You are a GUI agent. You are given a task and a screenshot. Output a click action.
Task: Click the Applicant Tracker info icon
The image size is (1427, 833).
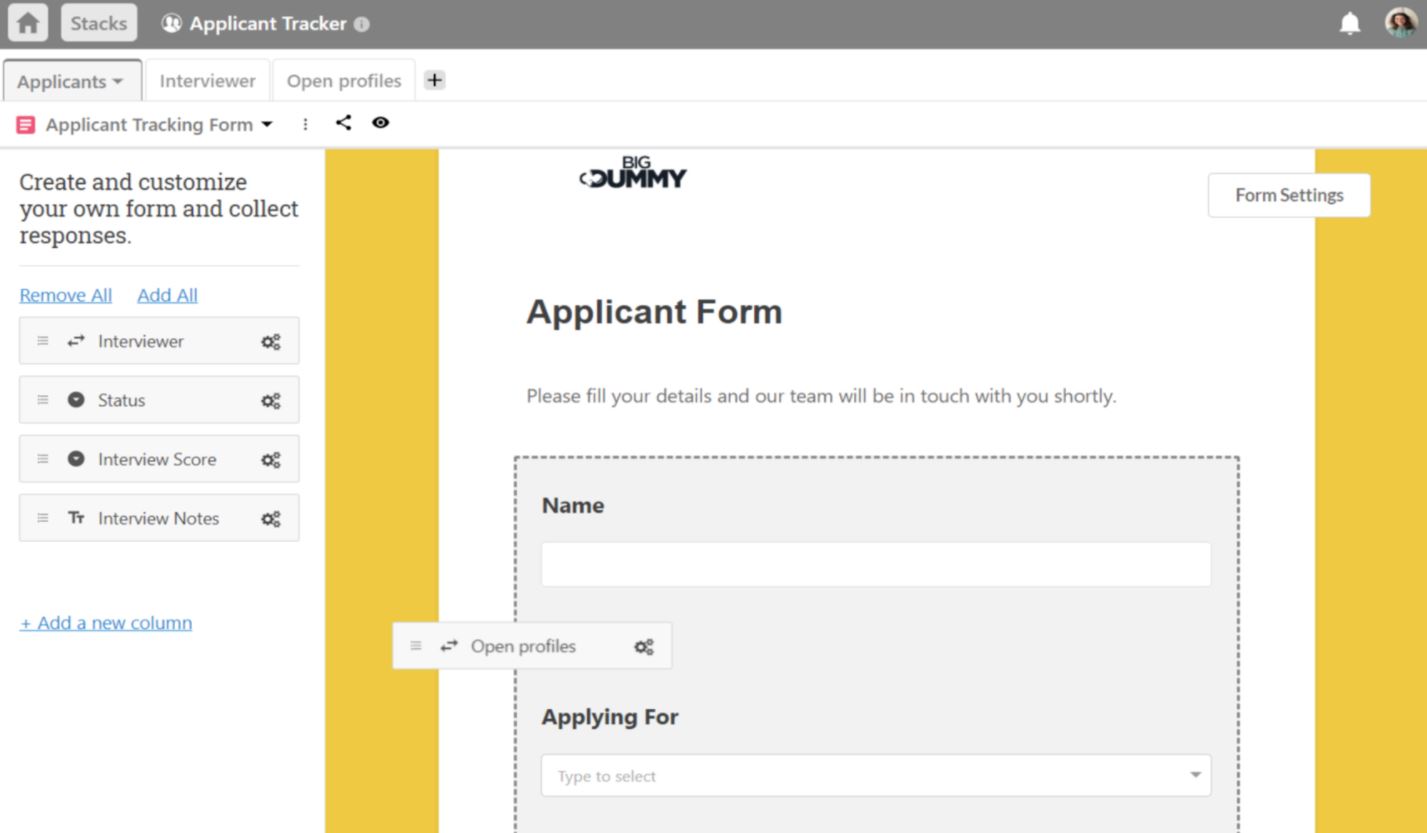(362, 24)
